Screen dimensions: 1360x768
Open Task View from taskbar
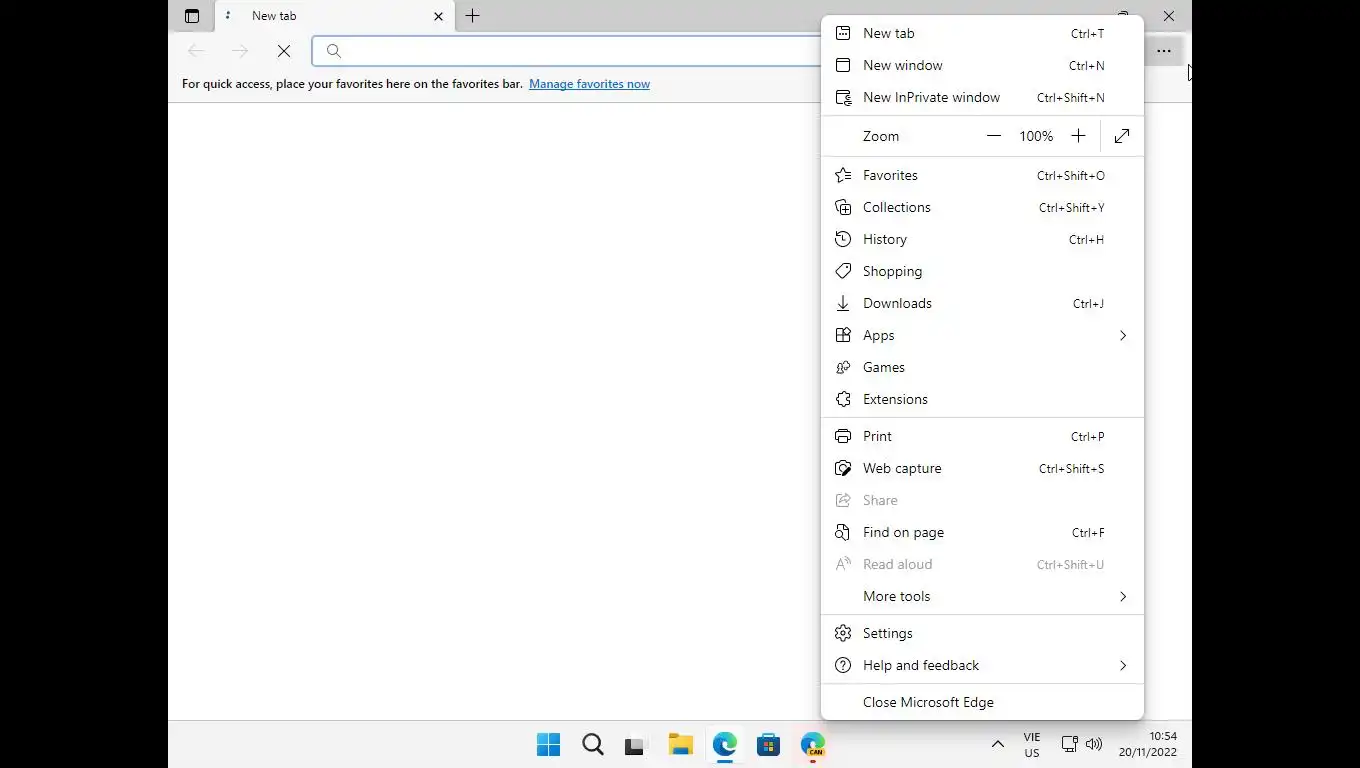point(635,745)
